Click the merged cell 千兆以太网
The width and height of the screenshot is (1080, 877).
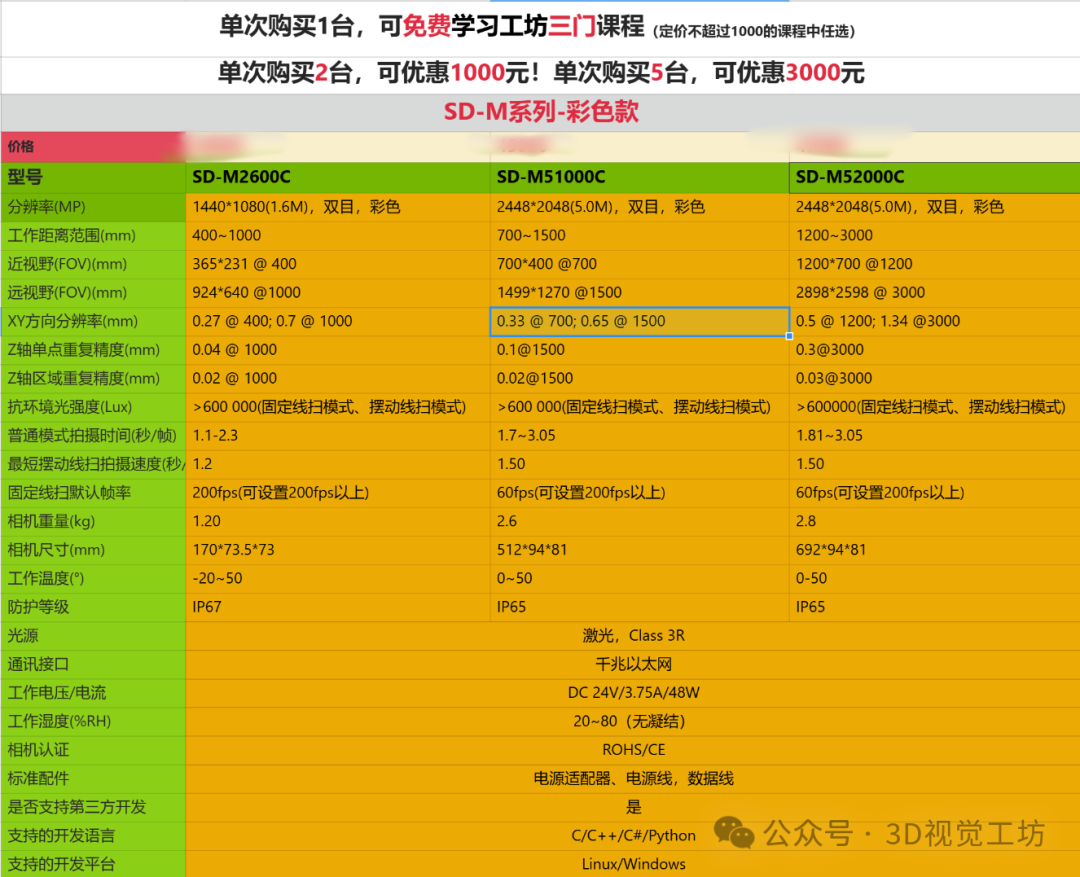tap(633, 665)
